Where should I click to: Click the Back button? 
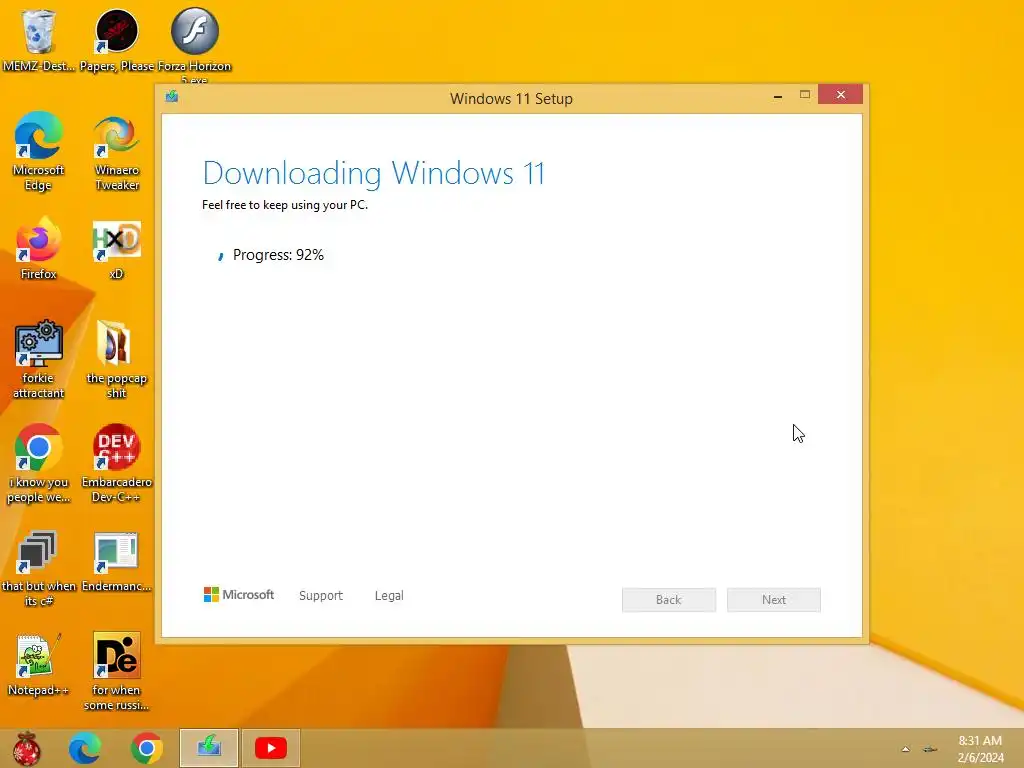tap(669, 600)
